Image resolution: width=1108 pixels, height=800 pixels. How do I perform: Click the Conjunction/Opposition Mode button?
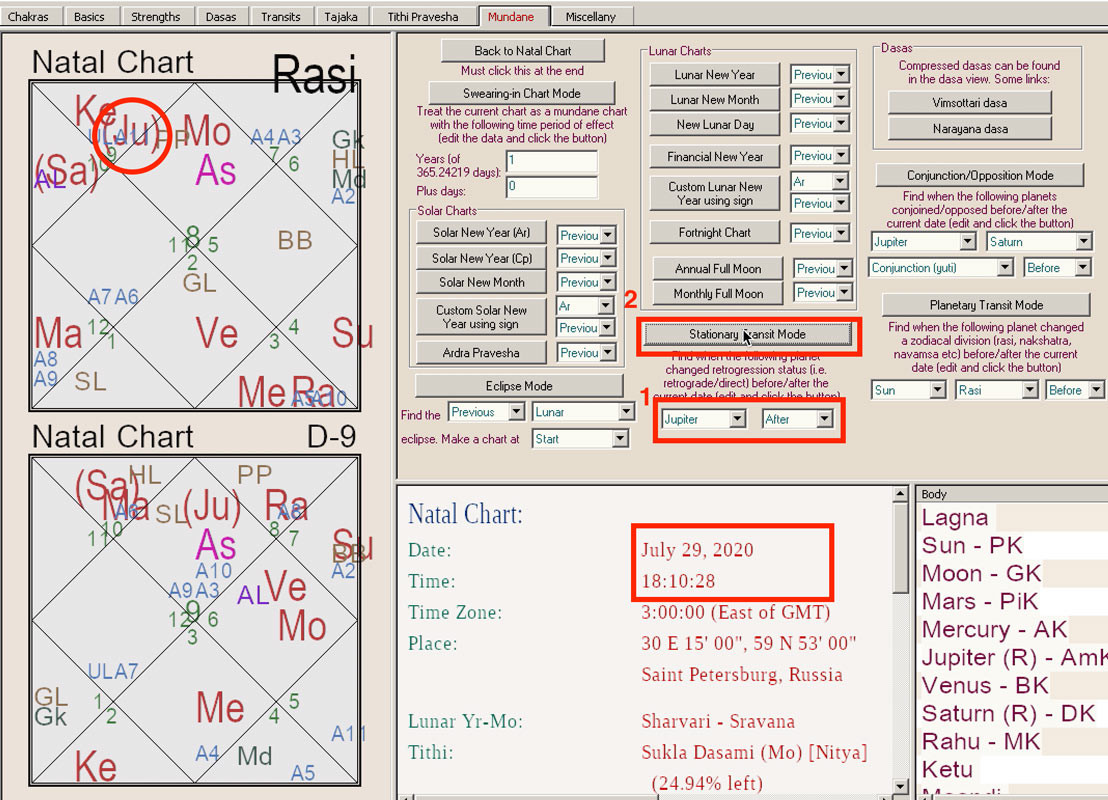[979, 175]
